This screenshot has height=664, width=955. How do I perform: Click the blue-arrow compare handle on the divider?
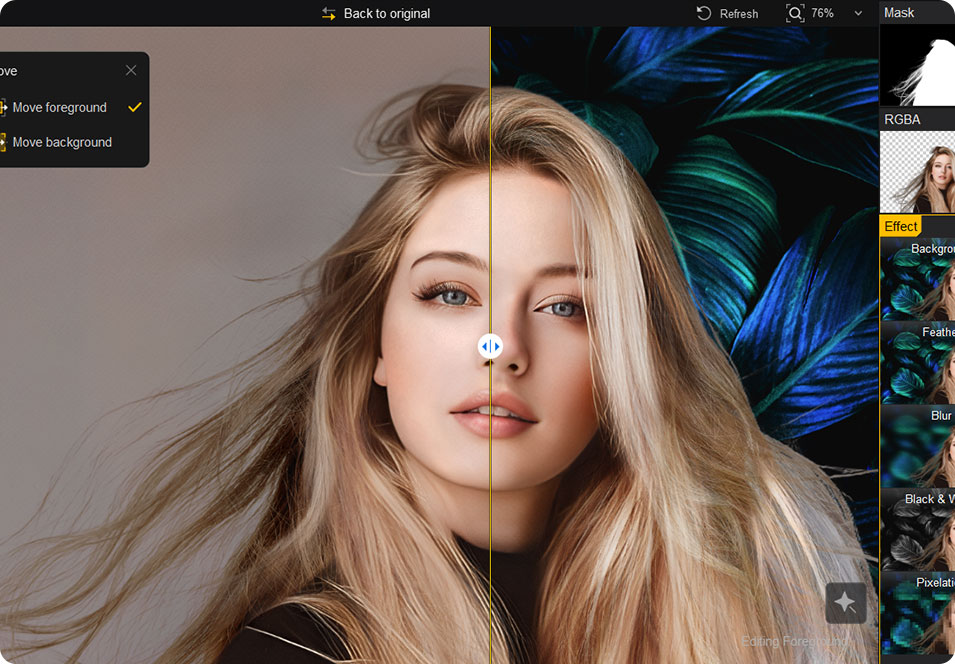click(x=490, y=346)
